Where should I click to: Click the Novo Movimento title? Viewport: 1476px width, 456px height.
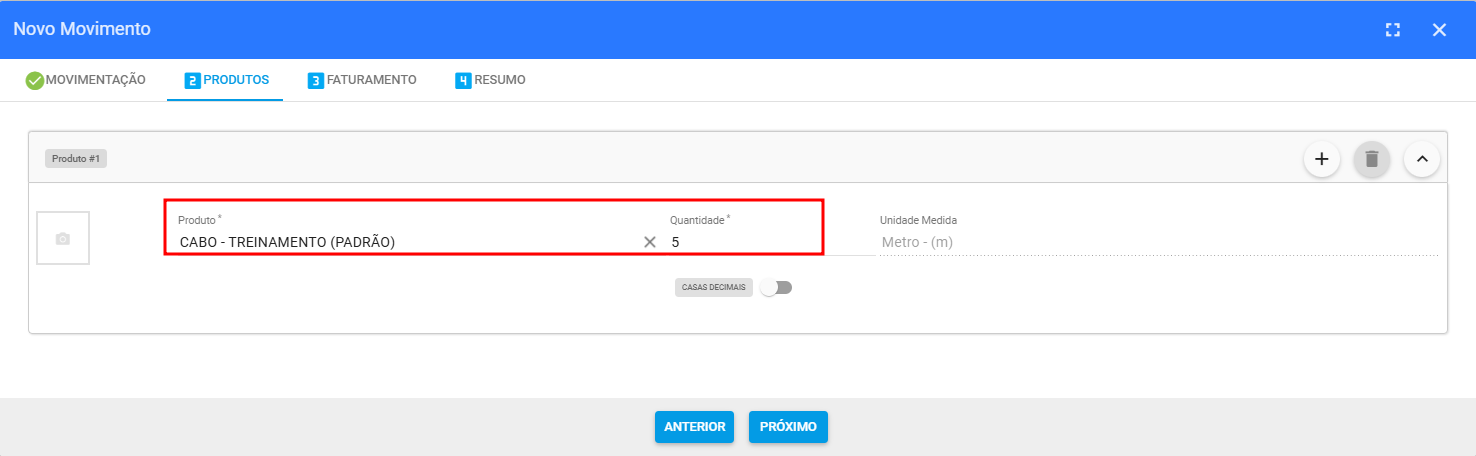(82, 29)
